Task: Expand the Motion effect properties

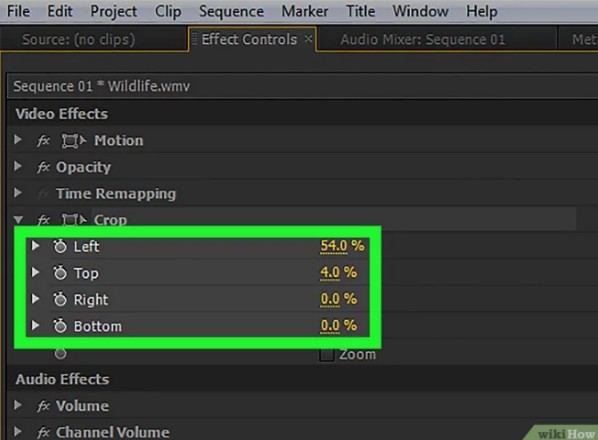Action: pyautogui.click(x=18, y=140)
